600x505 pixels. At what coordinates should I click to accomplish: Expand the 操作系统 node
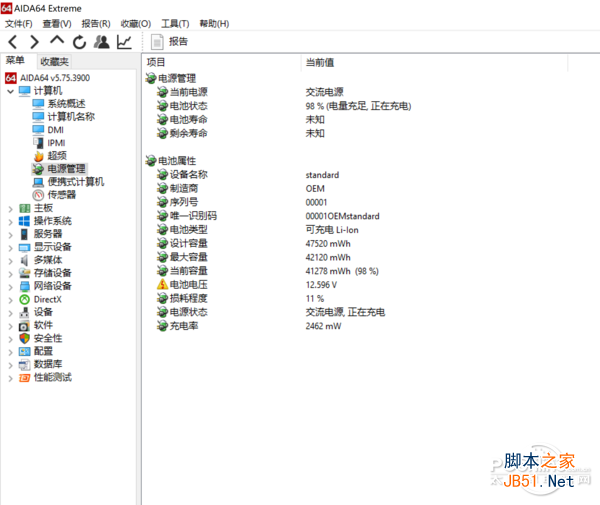coord(11,222)
